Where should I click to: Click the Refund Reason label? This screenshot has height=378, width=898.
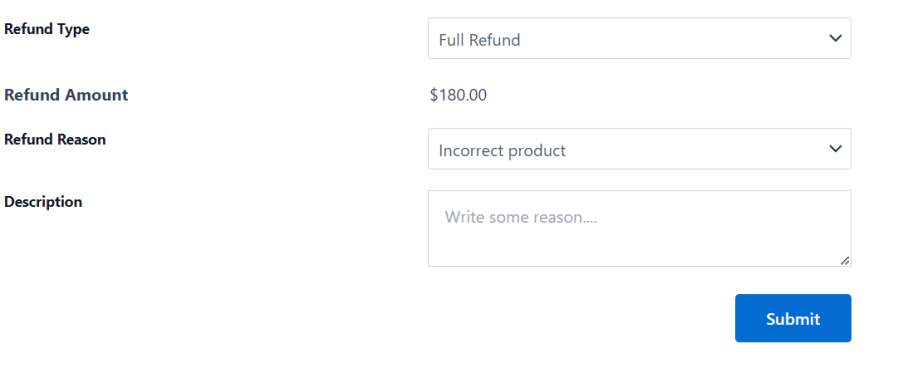55,139
